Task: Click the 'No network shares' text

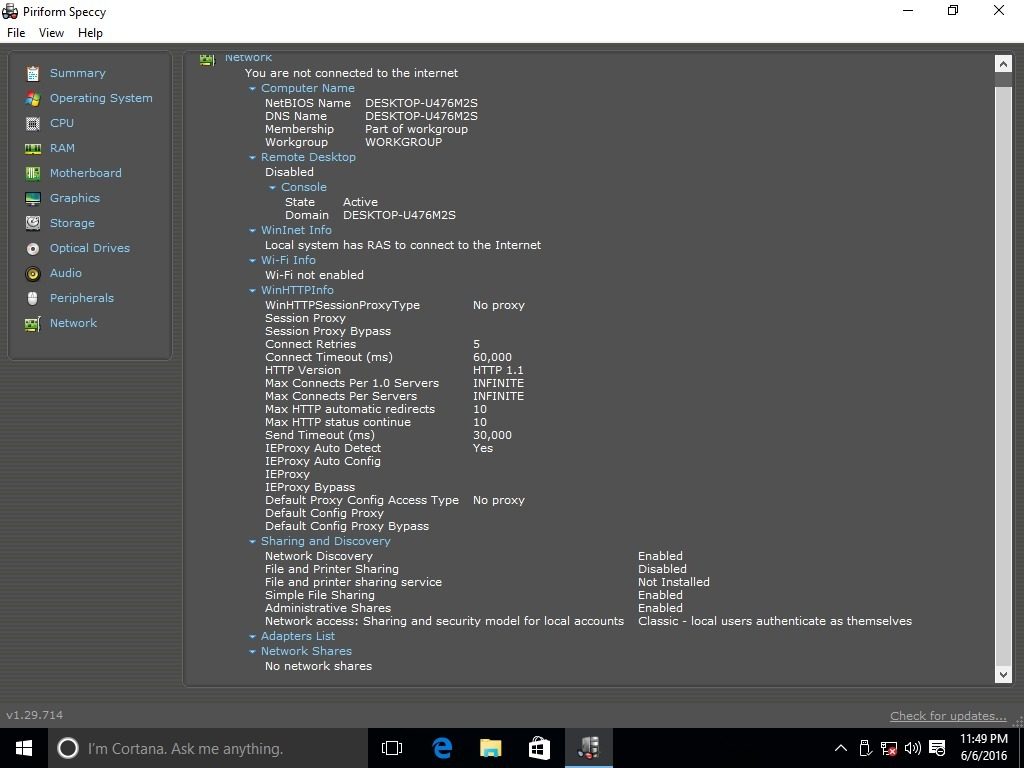Action: click(318, 667)
